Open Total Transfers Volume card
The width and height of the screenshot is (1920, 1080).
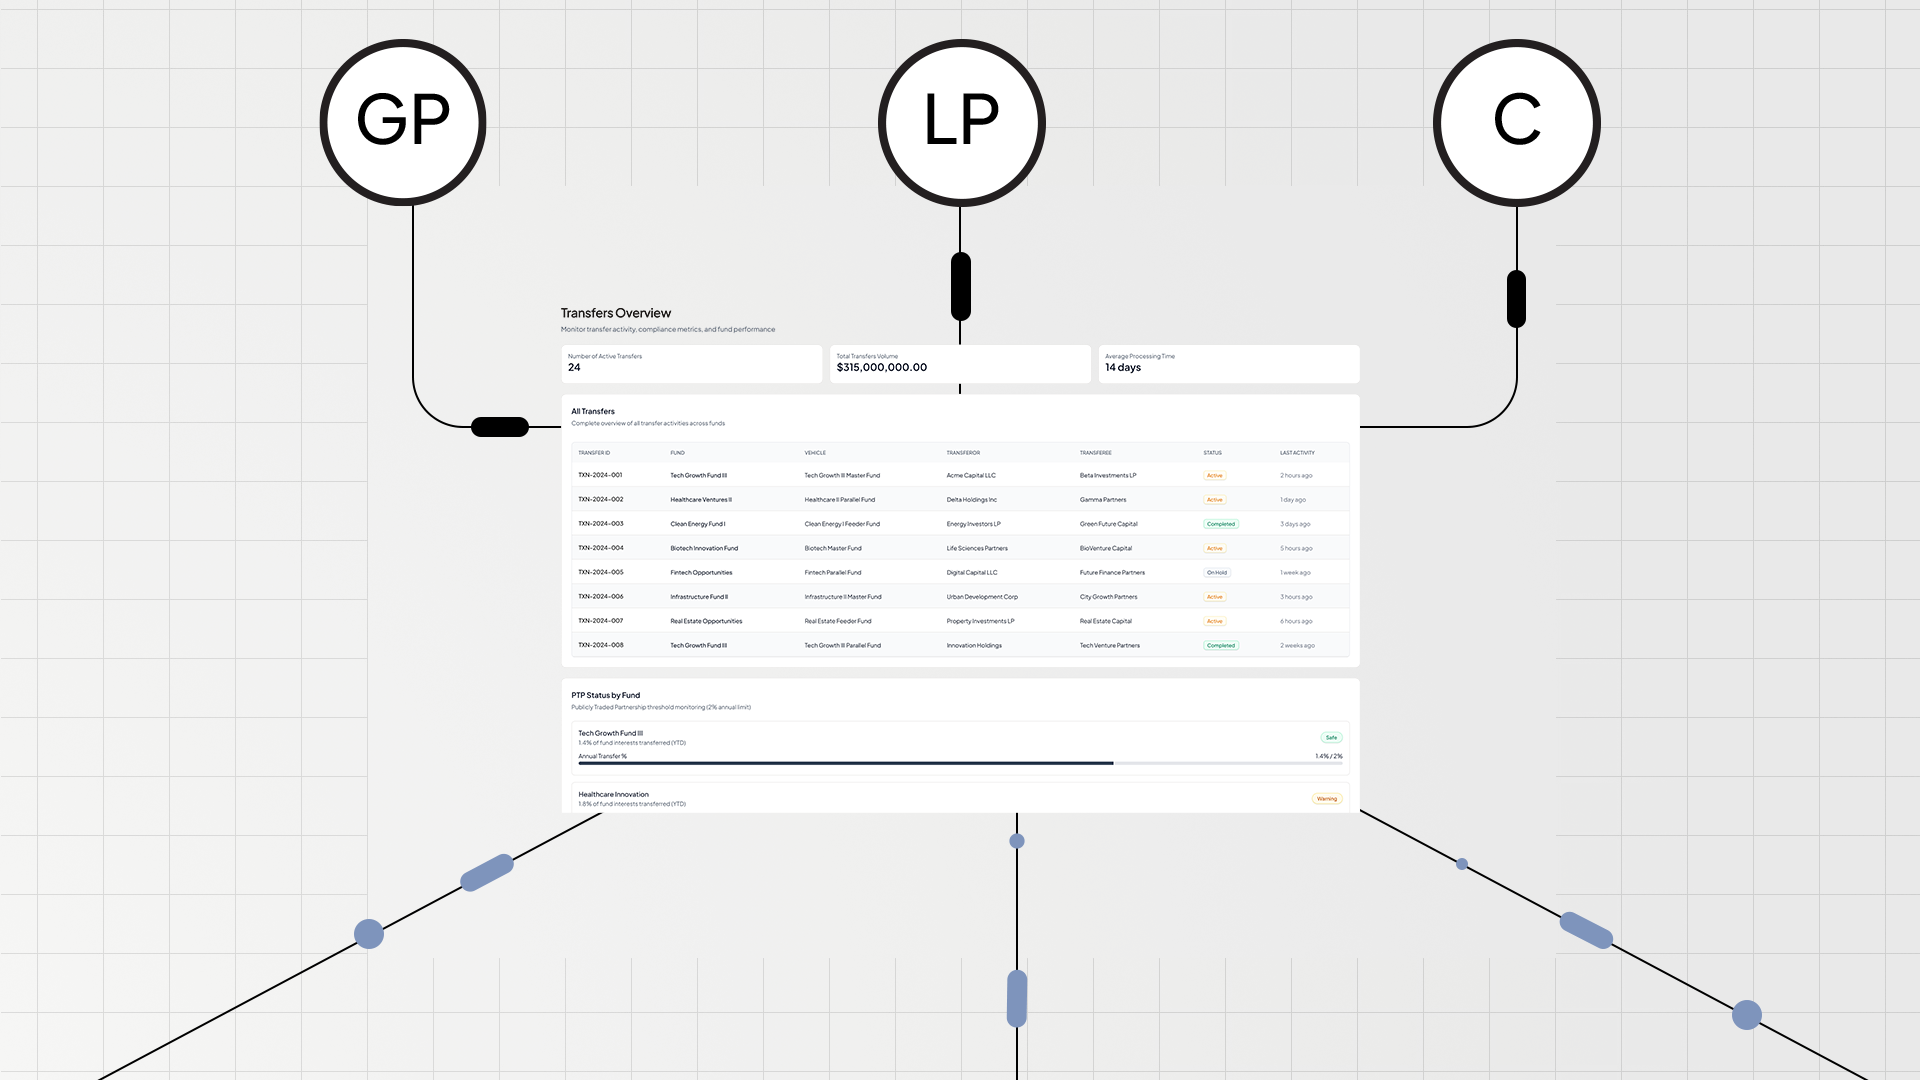[959, 363]
